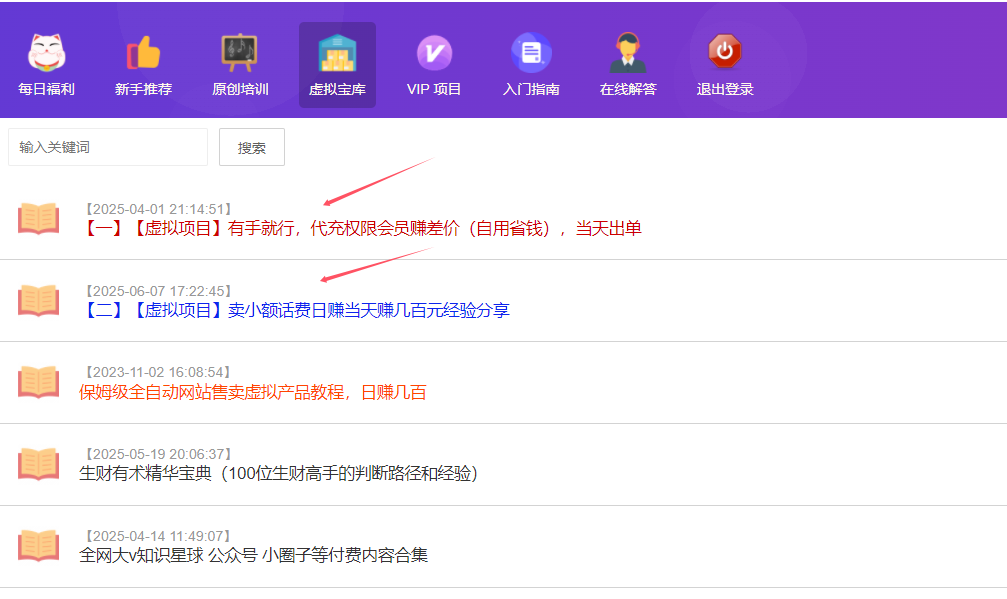Click book icon beside 全网大v知识星球 article
The height and width of the screenshot is (599, 1007).
(39, 546)
